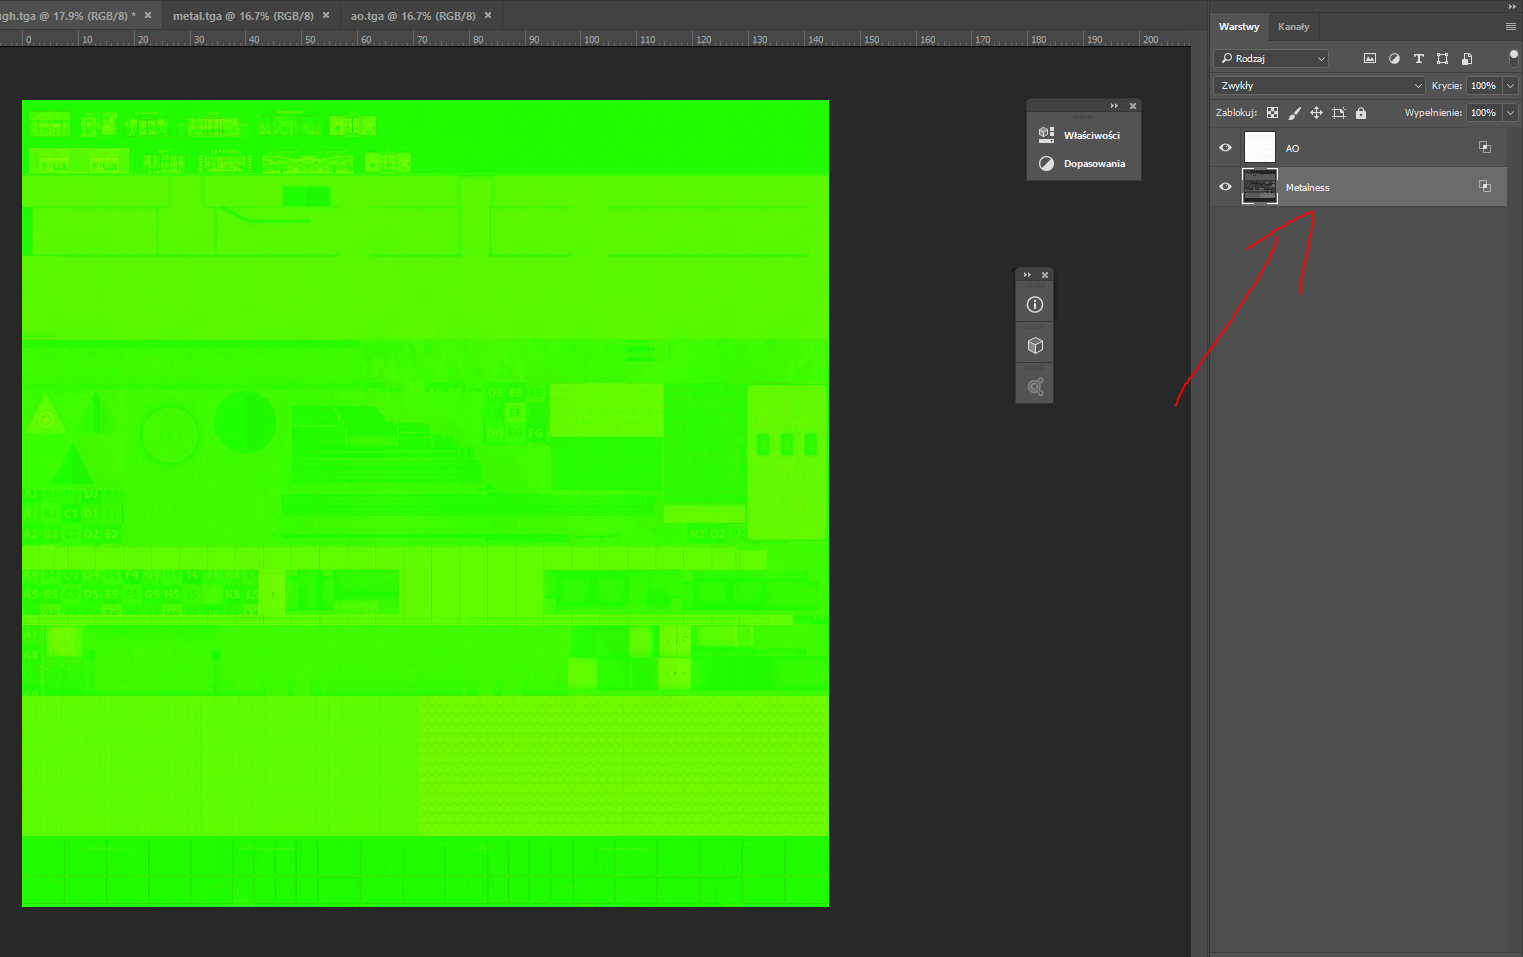
Task: Click smart object badge on Metalness layer
Action: click(1485, 186)
